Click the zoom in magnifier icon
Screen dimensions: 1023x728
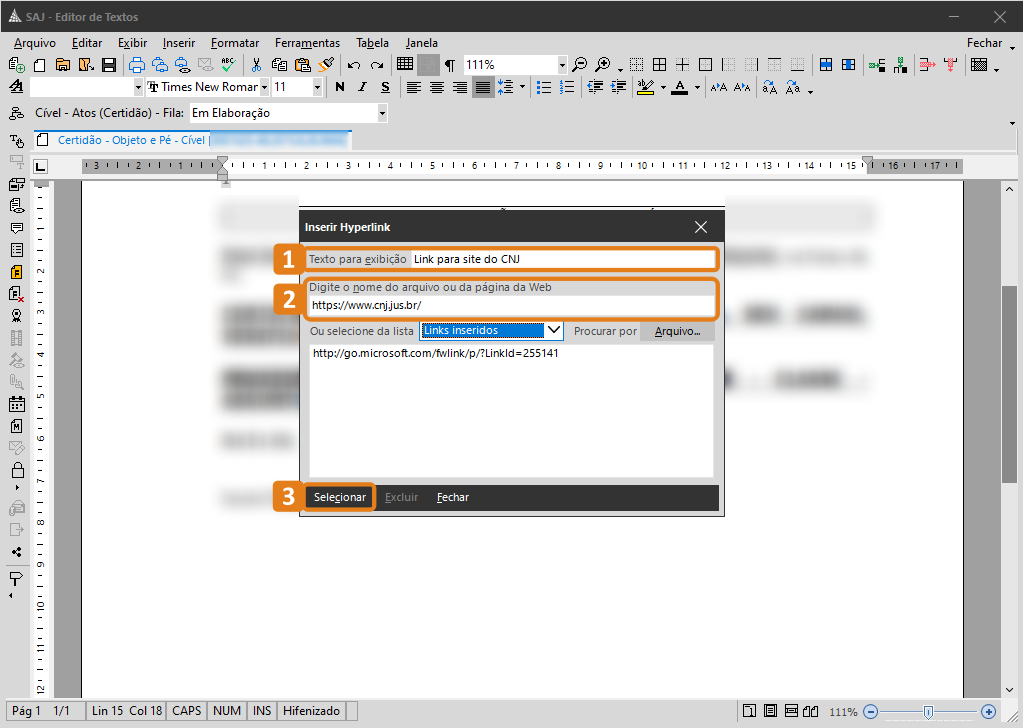tap(602, 65)
